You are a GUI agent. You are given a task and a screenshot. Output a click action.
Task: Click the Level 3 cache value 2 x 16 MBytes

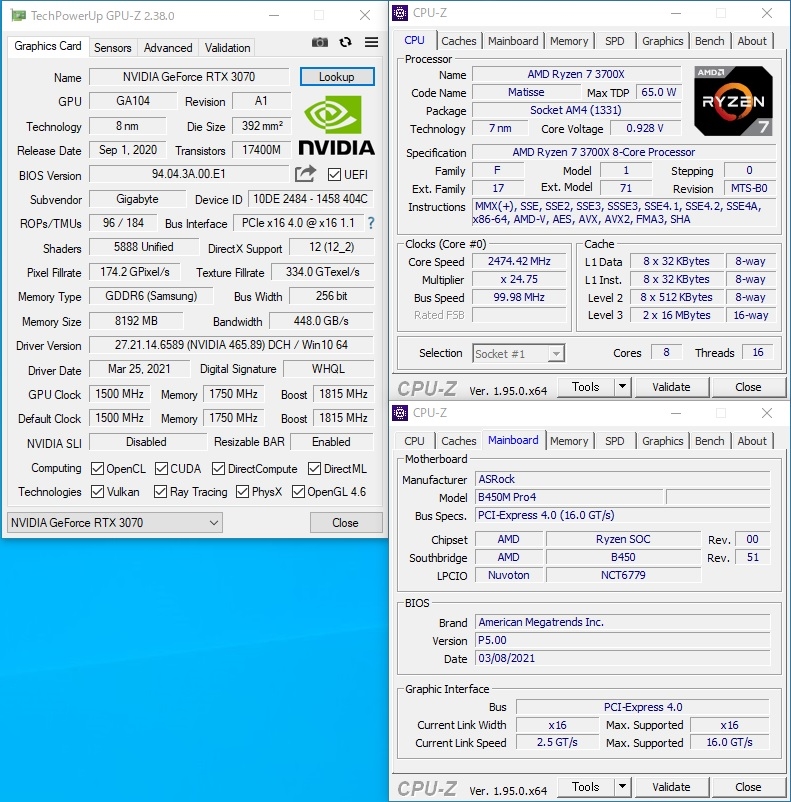pos(676,315)
